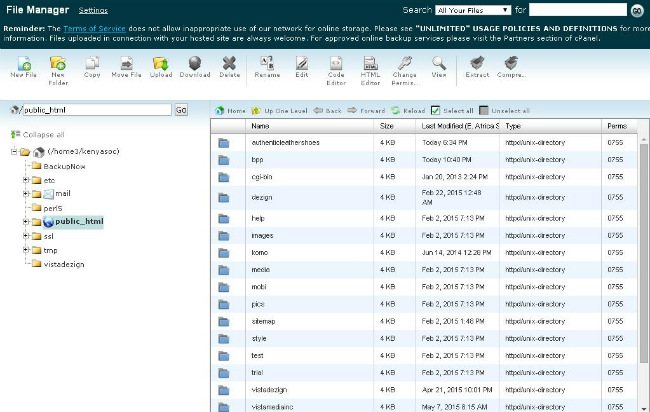Open the Terms of Service link

[x=92, y=28]
